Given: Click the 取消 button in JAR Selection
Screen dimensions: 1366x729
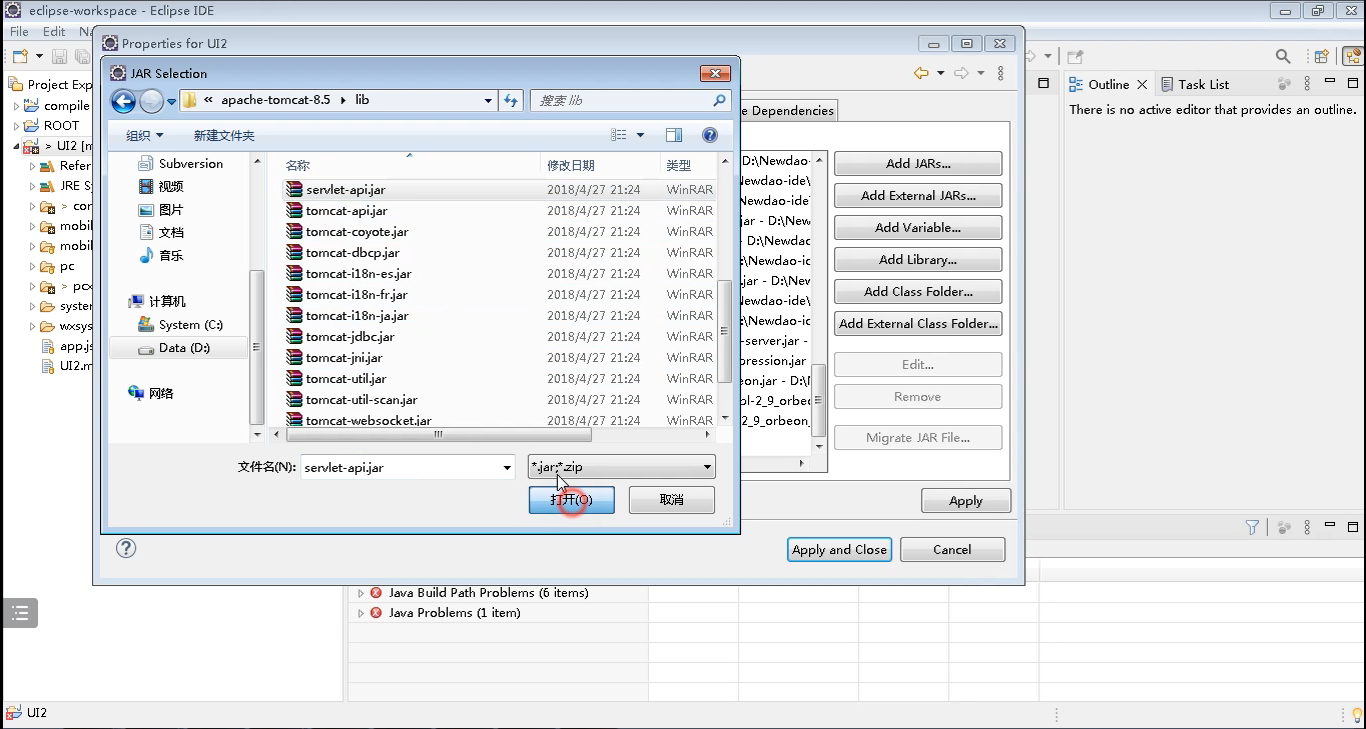Looking at the screenshot, I should point(671,500).
